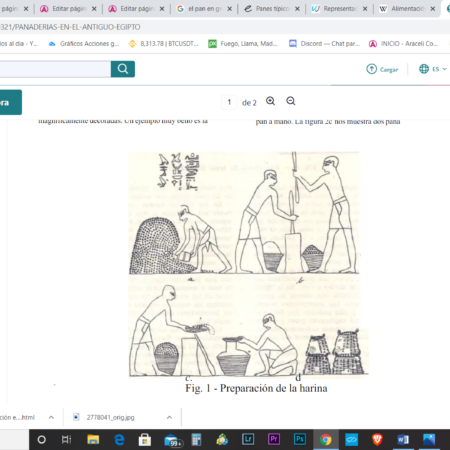Click the teal magnifier search button
The height and width of the screenshot is (450, 450).
click(x=123, y=69)
